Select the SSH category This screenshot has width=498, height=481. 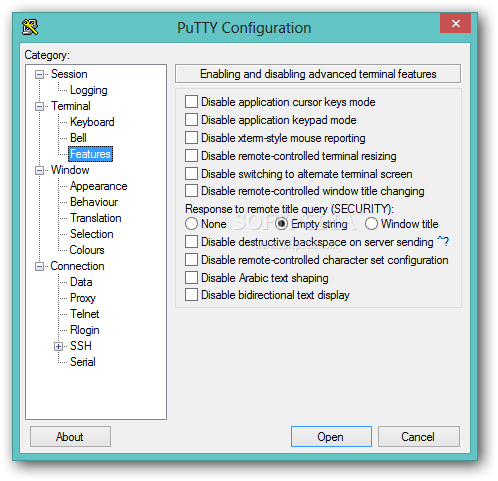pos(81,346)
